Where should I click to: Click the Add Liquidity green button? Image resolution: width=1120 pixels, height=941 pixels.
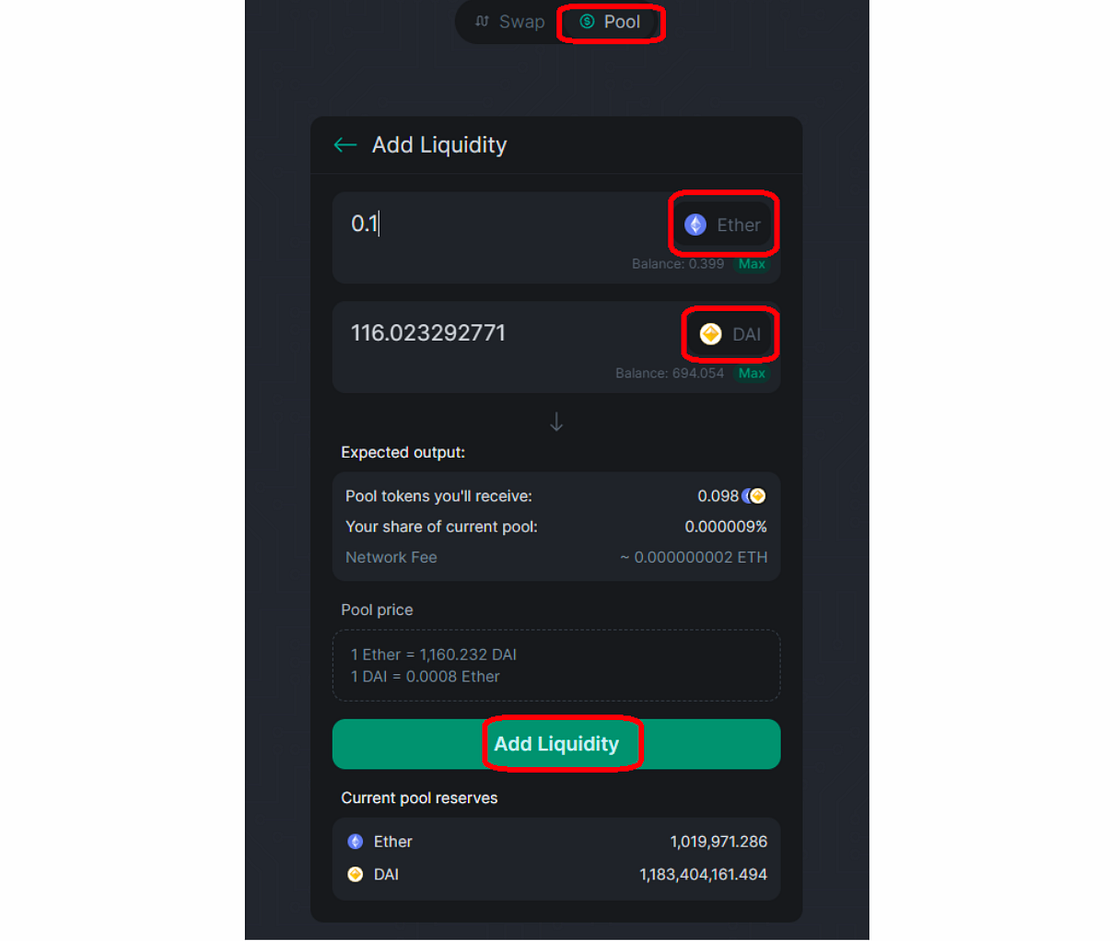click(556, 744)
